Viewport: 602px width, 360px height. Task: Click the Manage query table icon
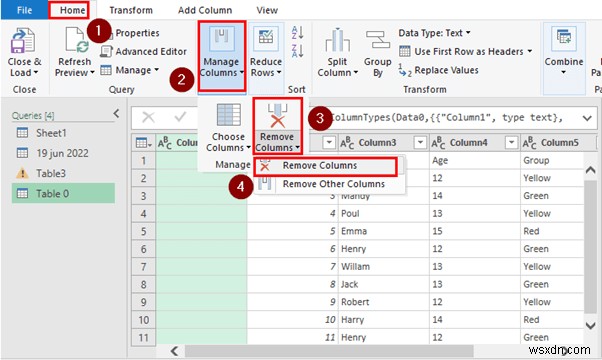point(106,70)
